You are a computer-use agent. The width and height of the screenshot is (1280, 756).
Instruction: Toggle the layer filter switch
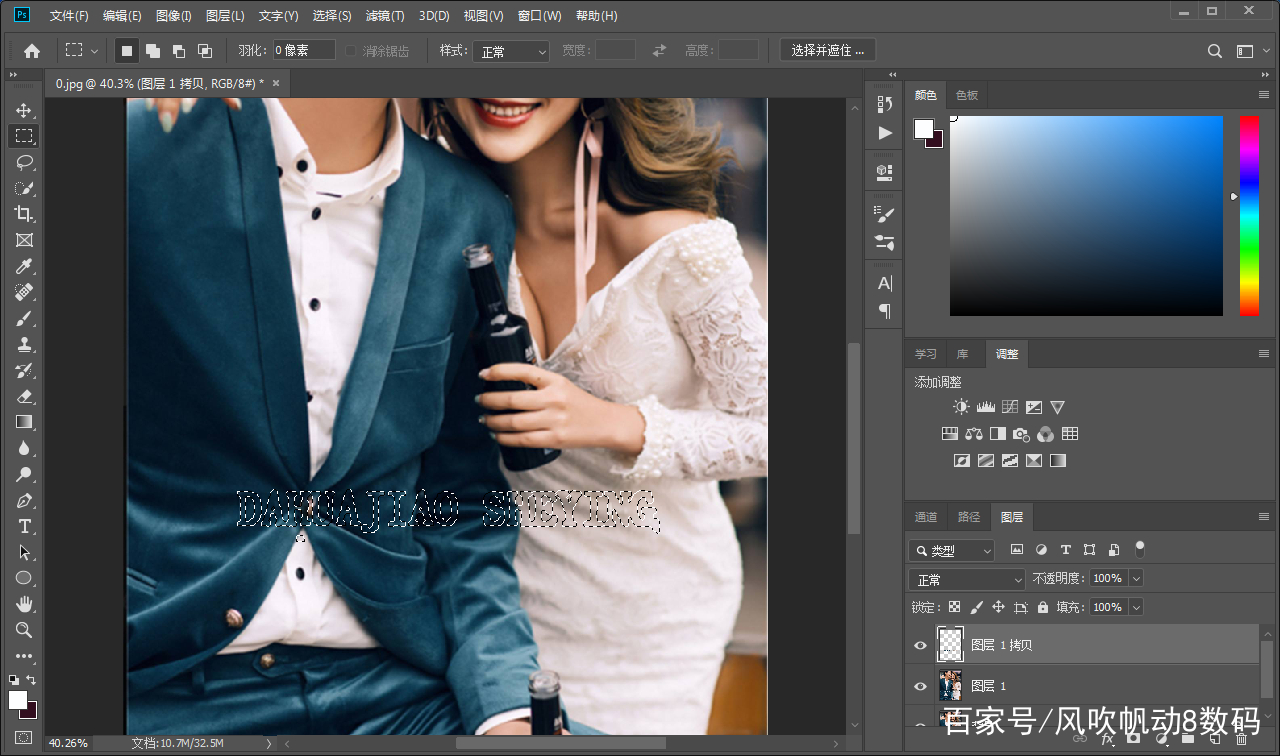click(1139, 549)
